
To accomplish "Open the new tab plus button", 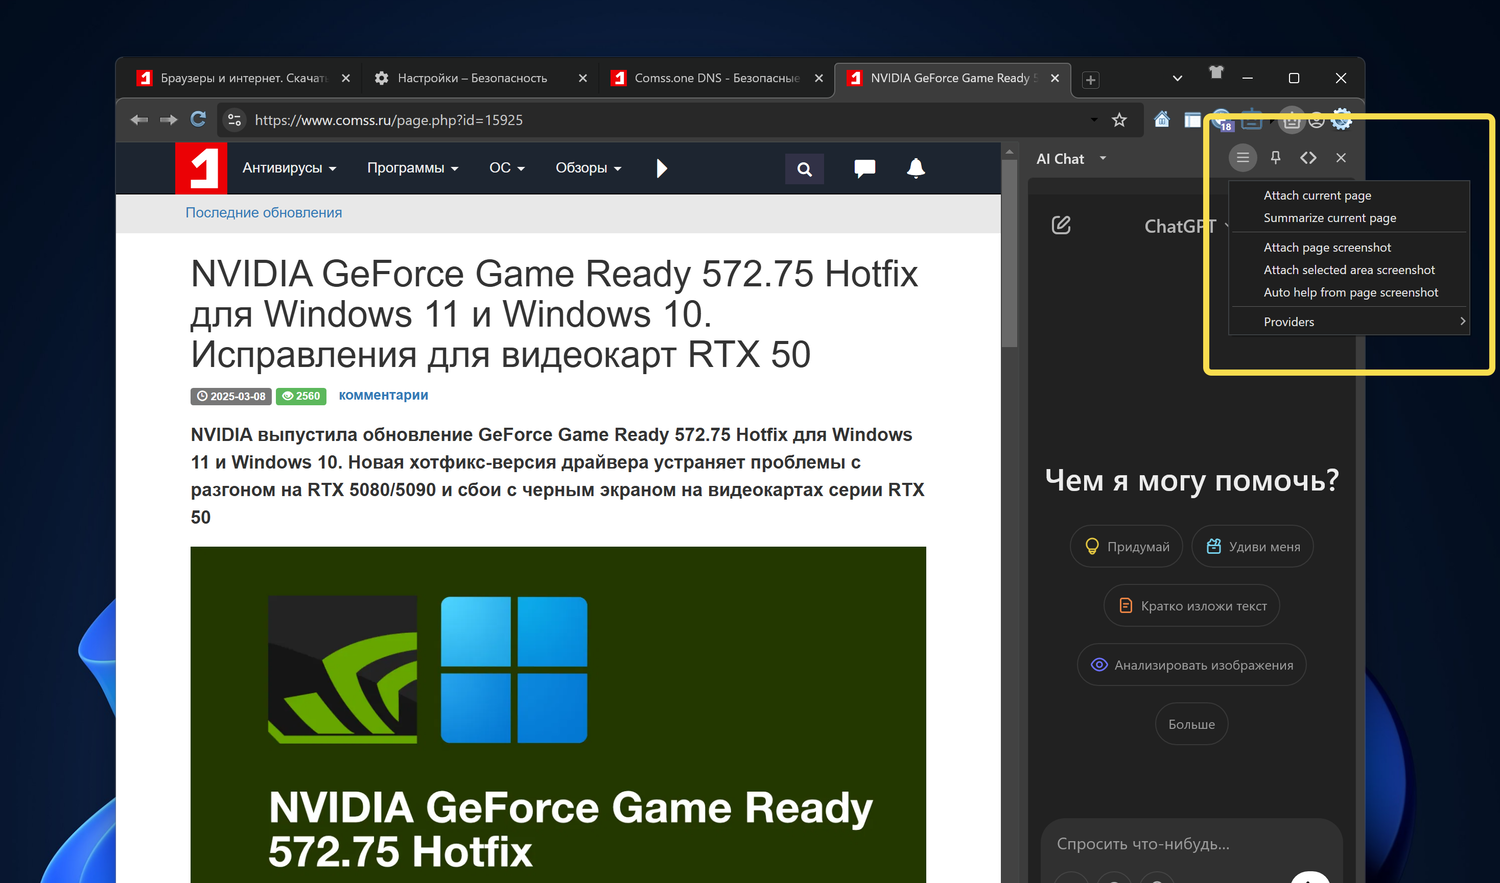I will pos(1091,80).
